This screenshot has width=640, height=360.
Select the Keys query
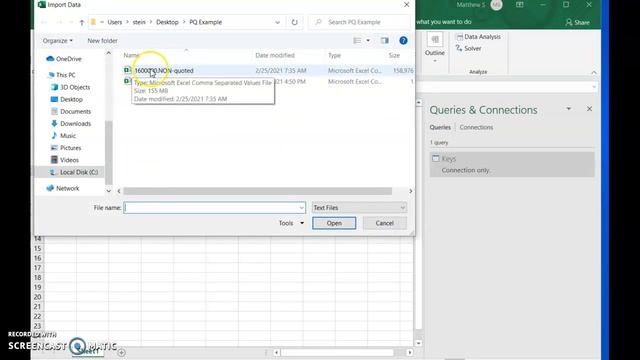click(x=512, y=164)
